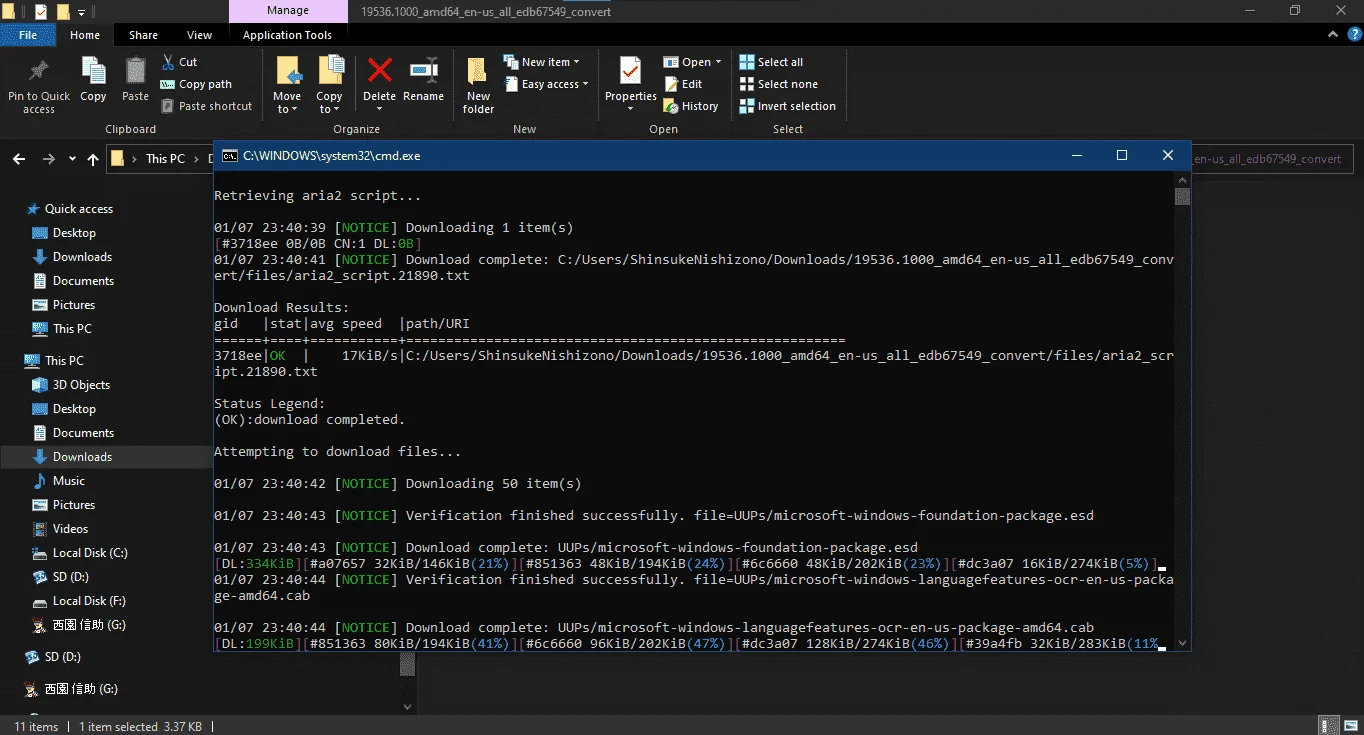This screenshot has height=735, width=1364.
Task: Expand the Open button dropdown arrow
Action: point(718,62)
